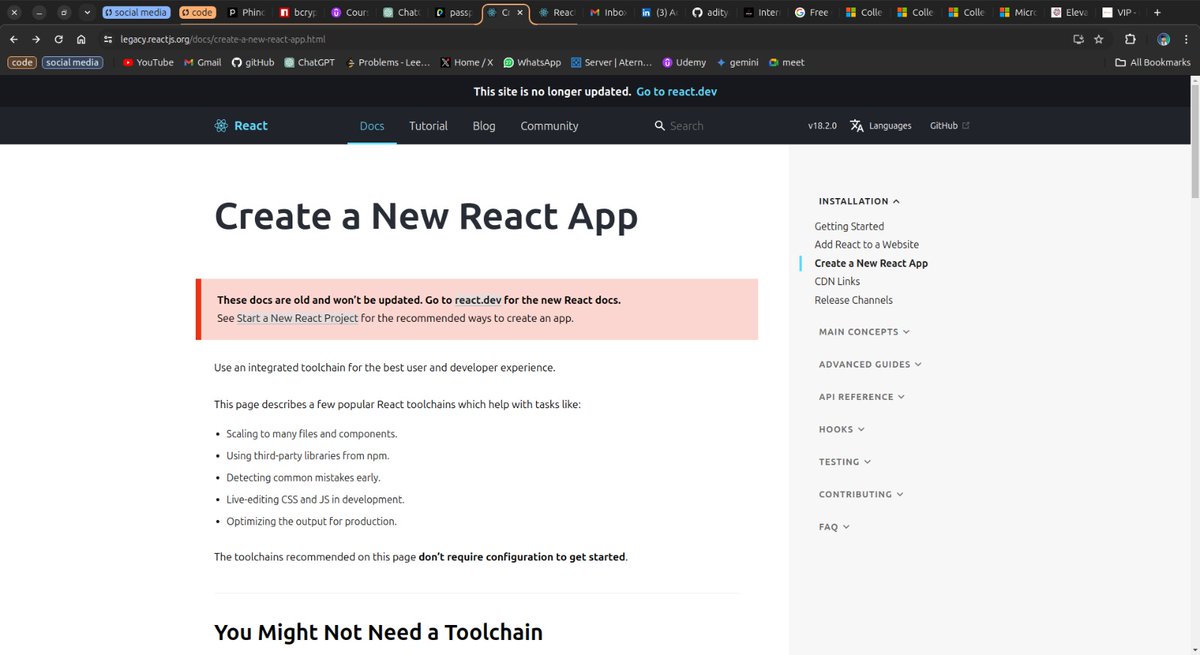This screenshot has width=1200, height=655.
Task: Follow the Go to react.dev banner link
Action: pyautogui.click(x=677, y=91)
